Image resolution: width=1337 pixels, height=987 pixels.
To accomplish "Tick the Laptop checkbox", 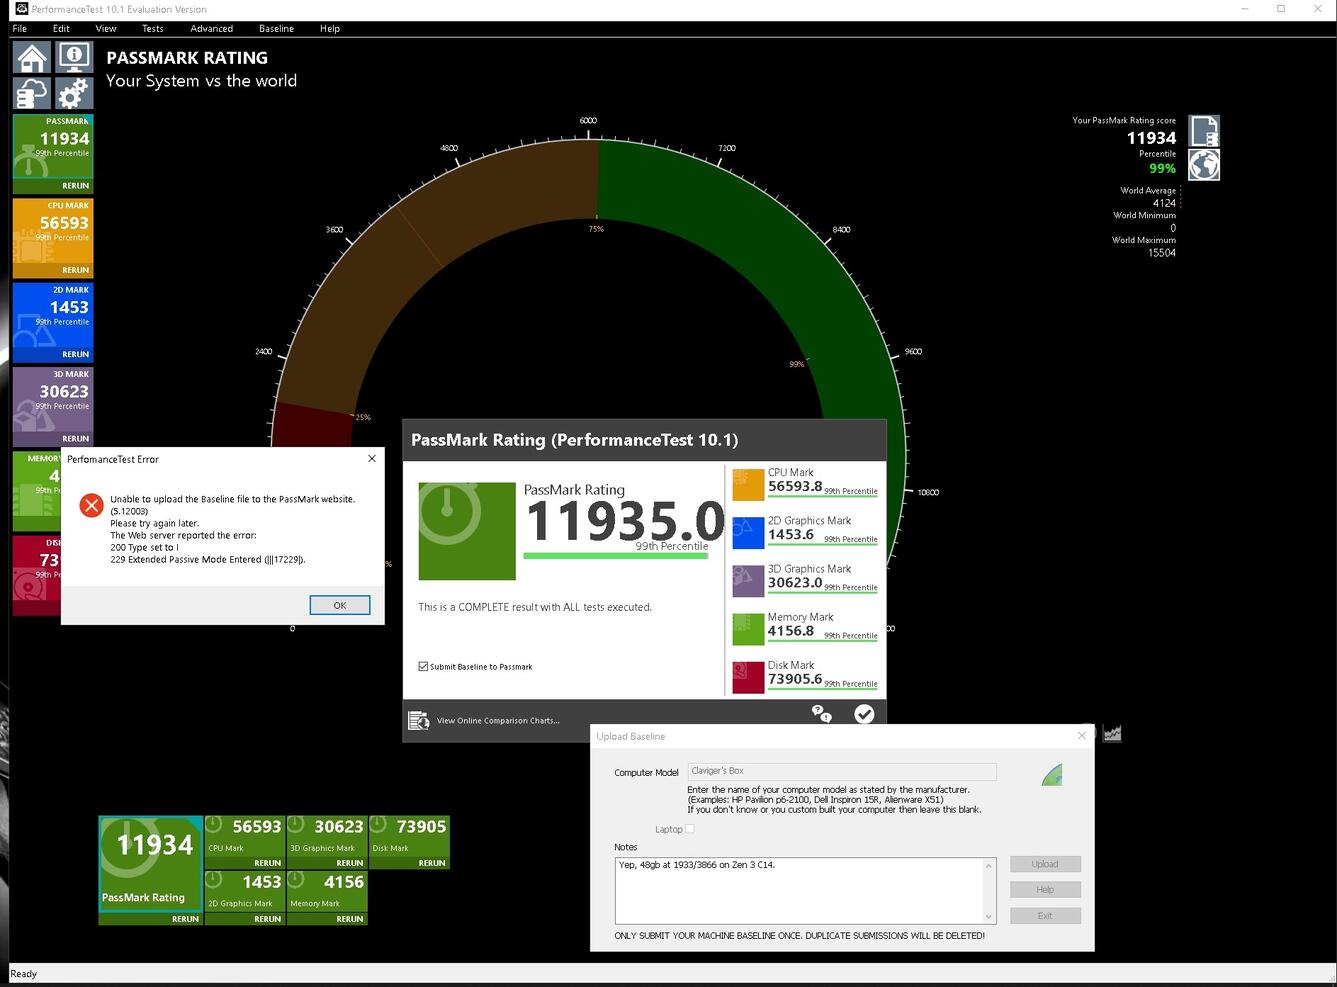I will click(690, 829).
